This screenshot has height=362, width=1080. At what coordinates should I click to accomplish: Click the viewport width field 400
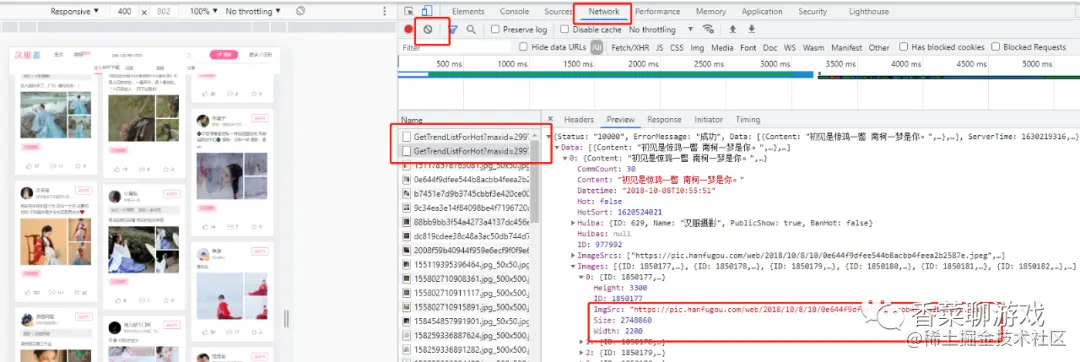tap(124, 12)
